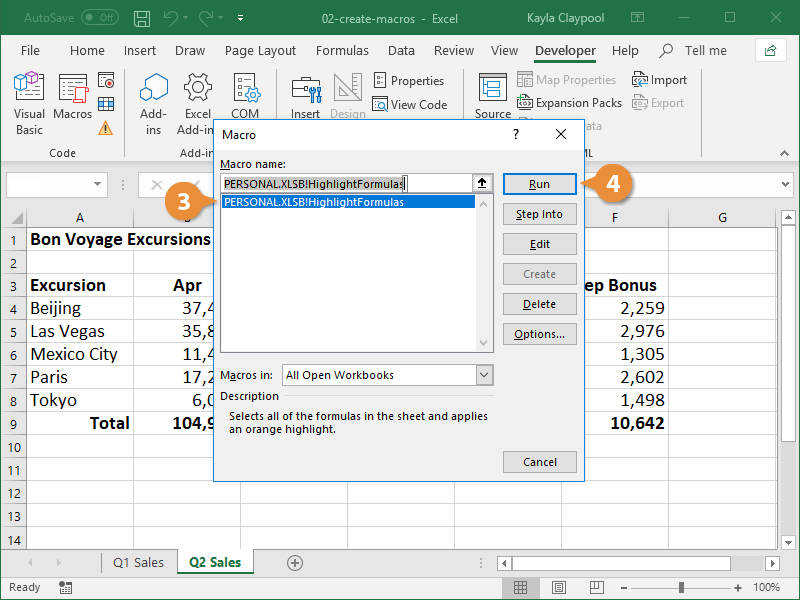This screenshot has height=600, width=800.
Task: Expand the formula bar
Action: (x=785, y=184)
